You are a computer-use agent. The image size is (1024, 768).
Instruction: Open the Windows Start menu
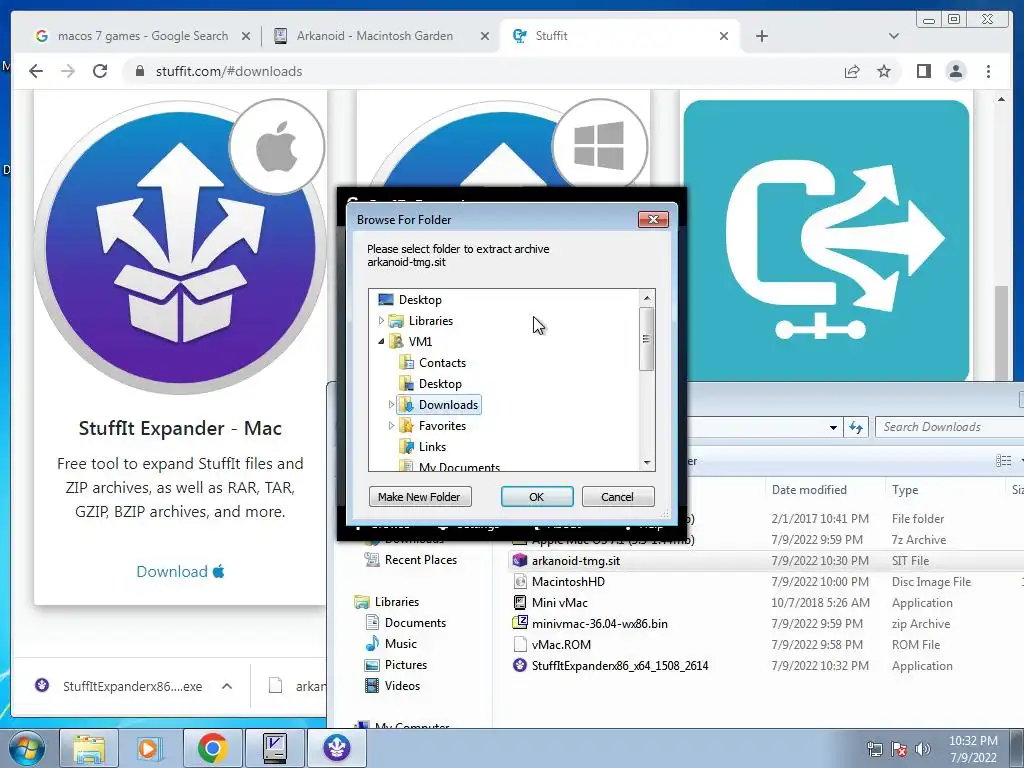(26, 748)
